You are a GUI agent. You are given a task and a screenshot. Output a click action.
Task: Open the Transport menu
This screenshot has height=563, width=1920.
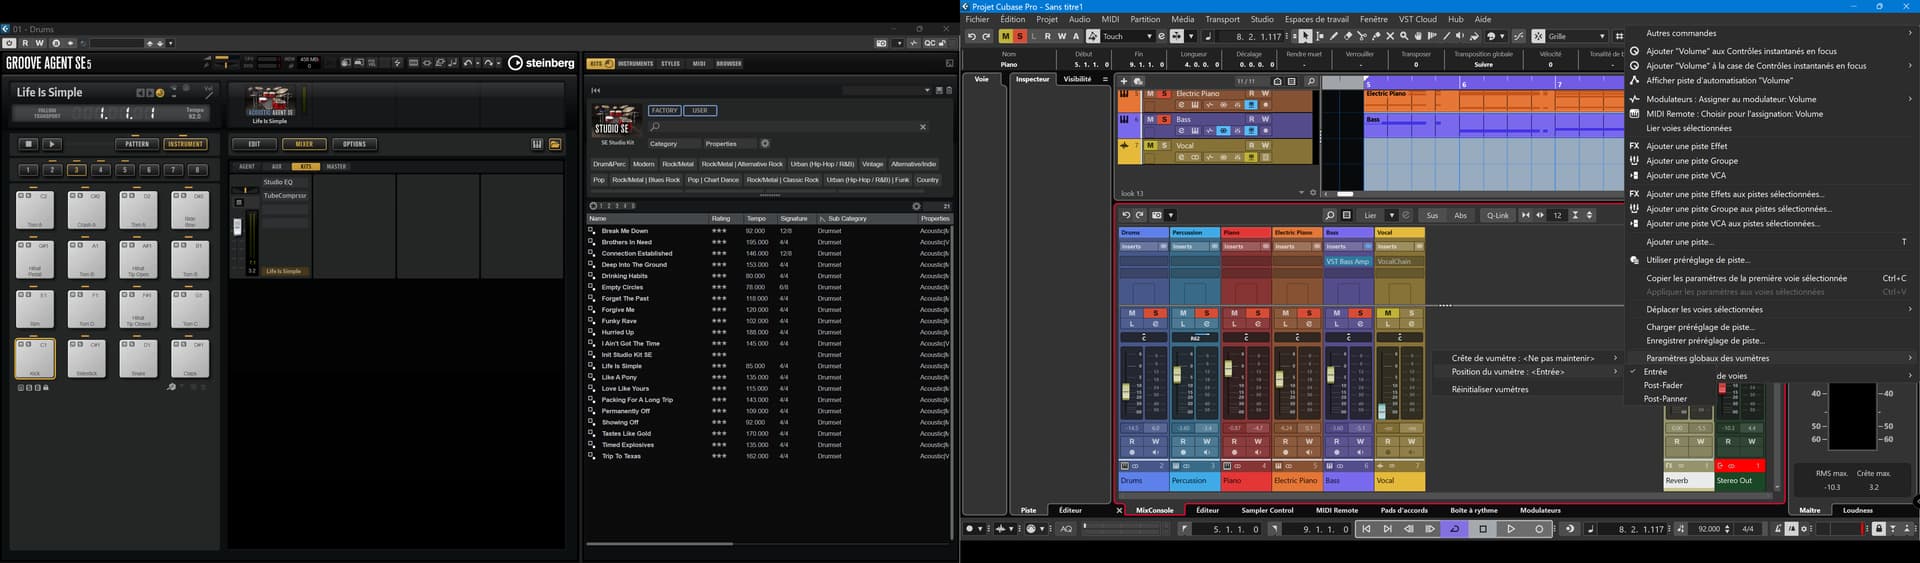click(x=1222, y=19)
